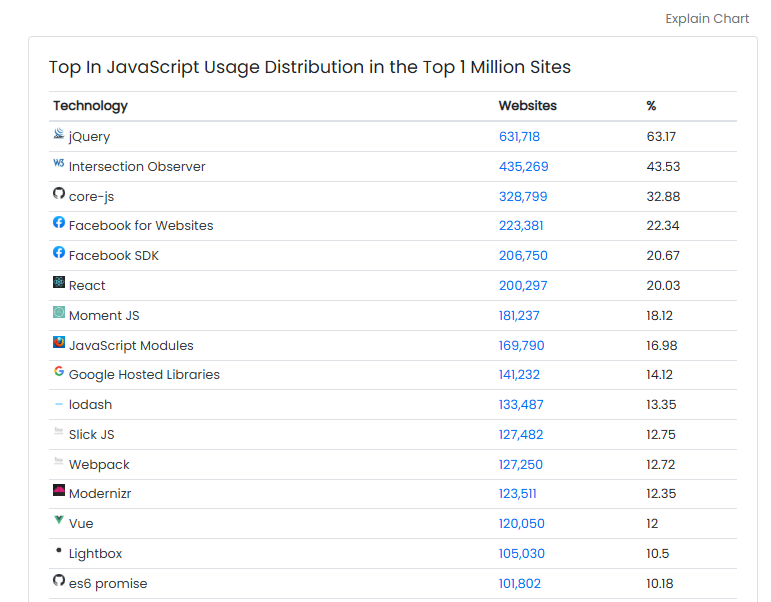Viewport: 771px width, 602px height.
Task: Click the React logo icon
Action: 59,282
